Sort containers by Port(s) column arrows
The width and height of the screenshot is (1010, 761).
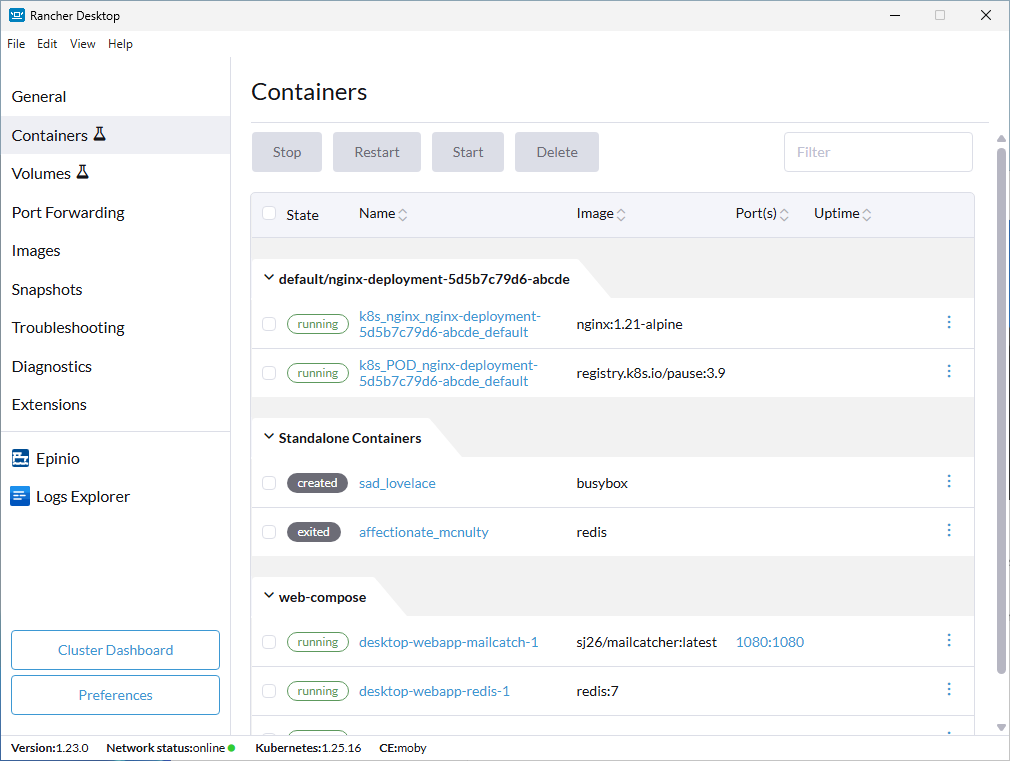pyautogui.click(x=784, y=215)
